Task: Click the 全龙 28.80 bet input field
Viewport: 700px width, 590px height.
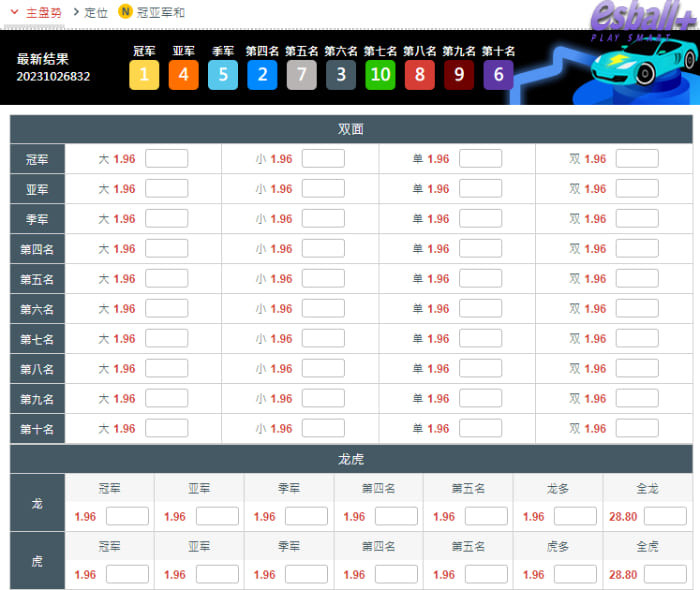Action: click(x=665, y=516)
